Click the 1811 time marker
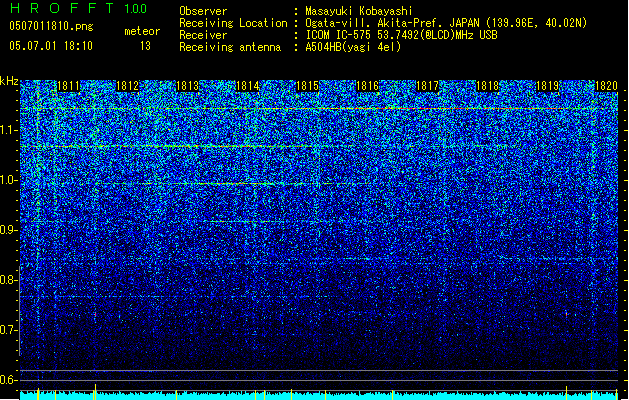This screenshot has height=400, width=629. click(x=69, y=86)
